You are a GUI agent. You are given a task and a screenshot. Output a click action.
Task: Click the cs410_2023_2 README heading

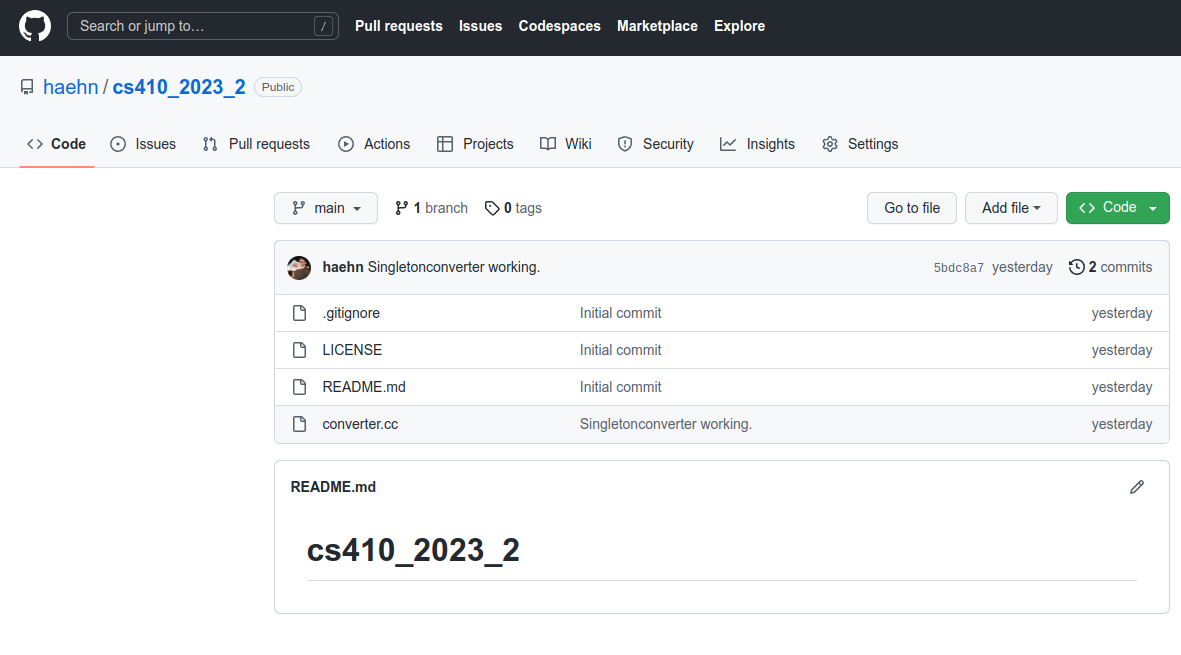pos(413,550)
